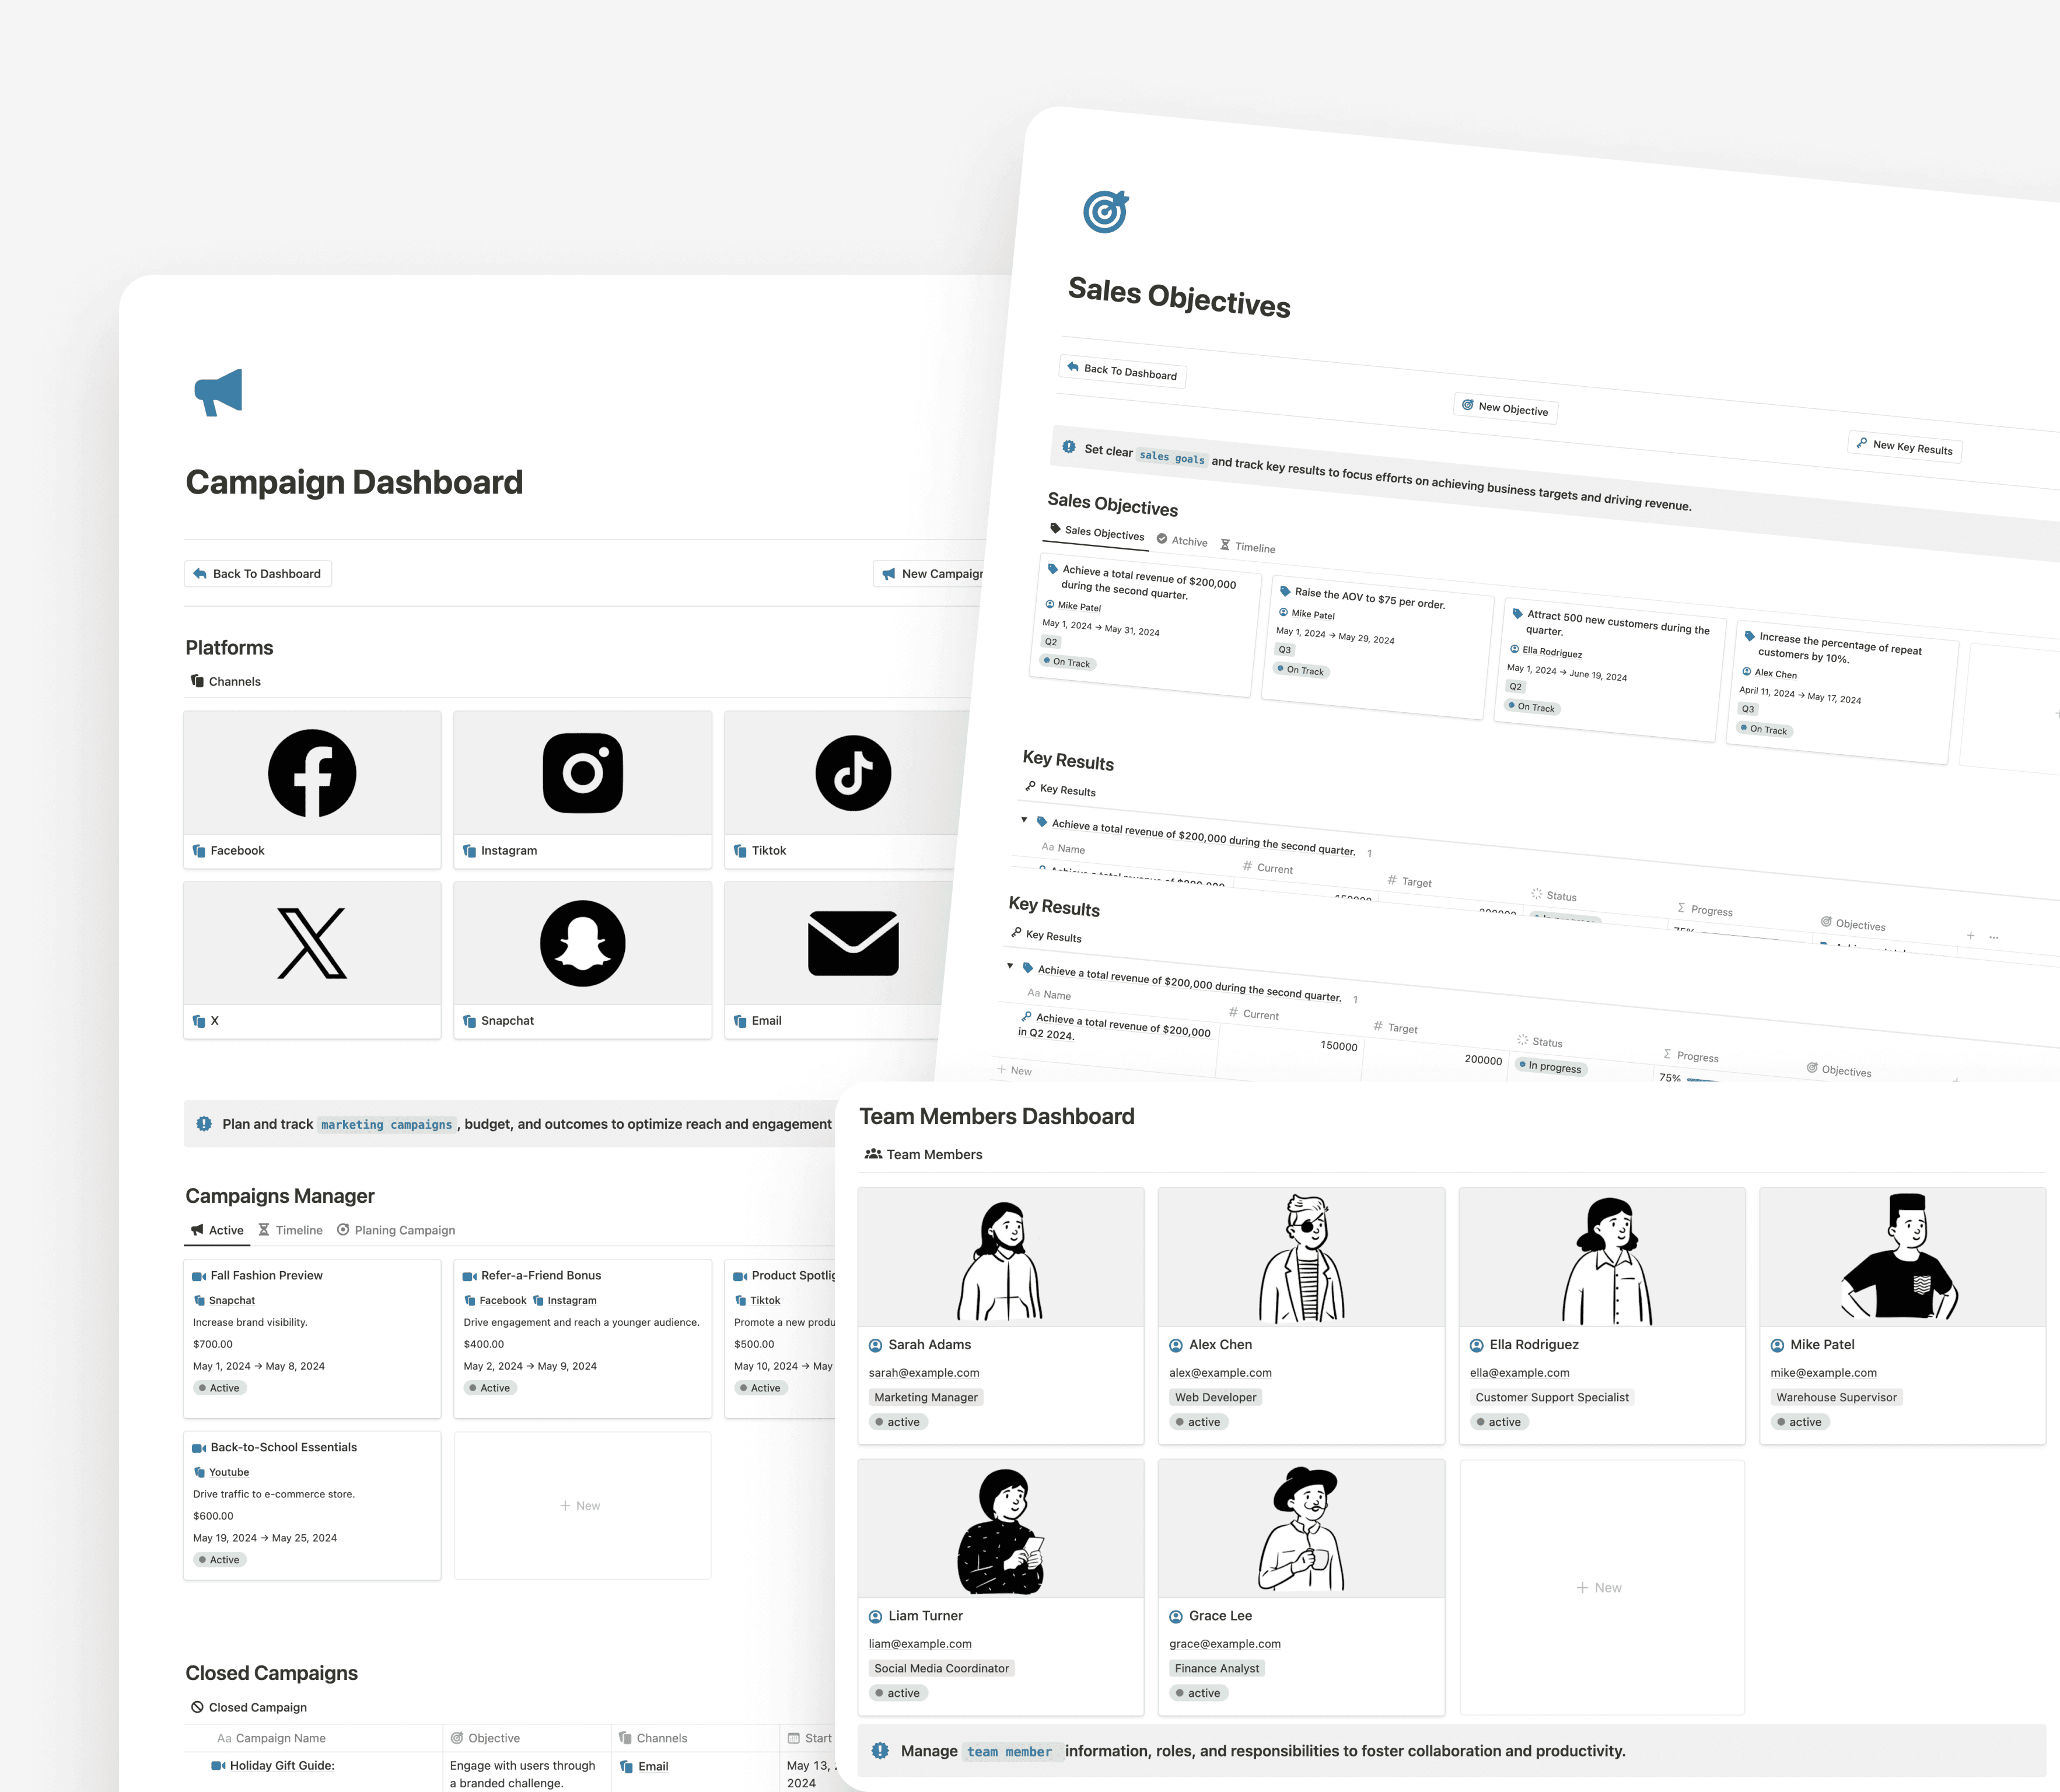Image resolution: width=2060 pixels, height=1792 pixels.
Task: Click the blue megaphone page icon
Action: (x=218, y=392)
